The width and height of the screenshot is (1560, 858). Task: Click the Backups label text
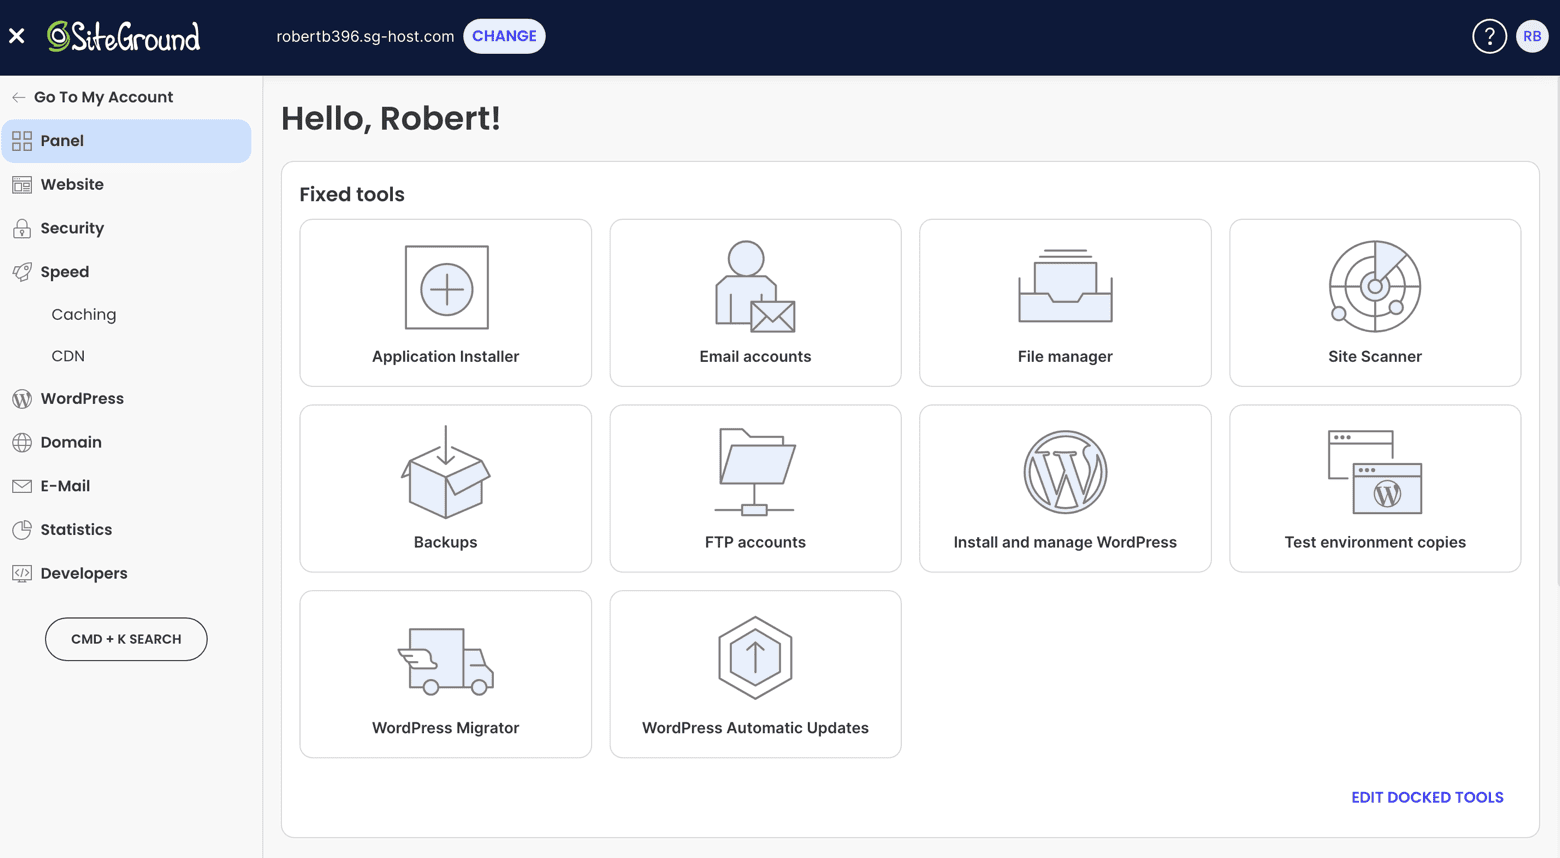click(446, 542)
